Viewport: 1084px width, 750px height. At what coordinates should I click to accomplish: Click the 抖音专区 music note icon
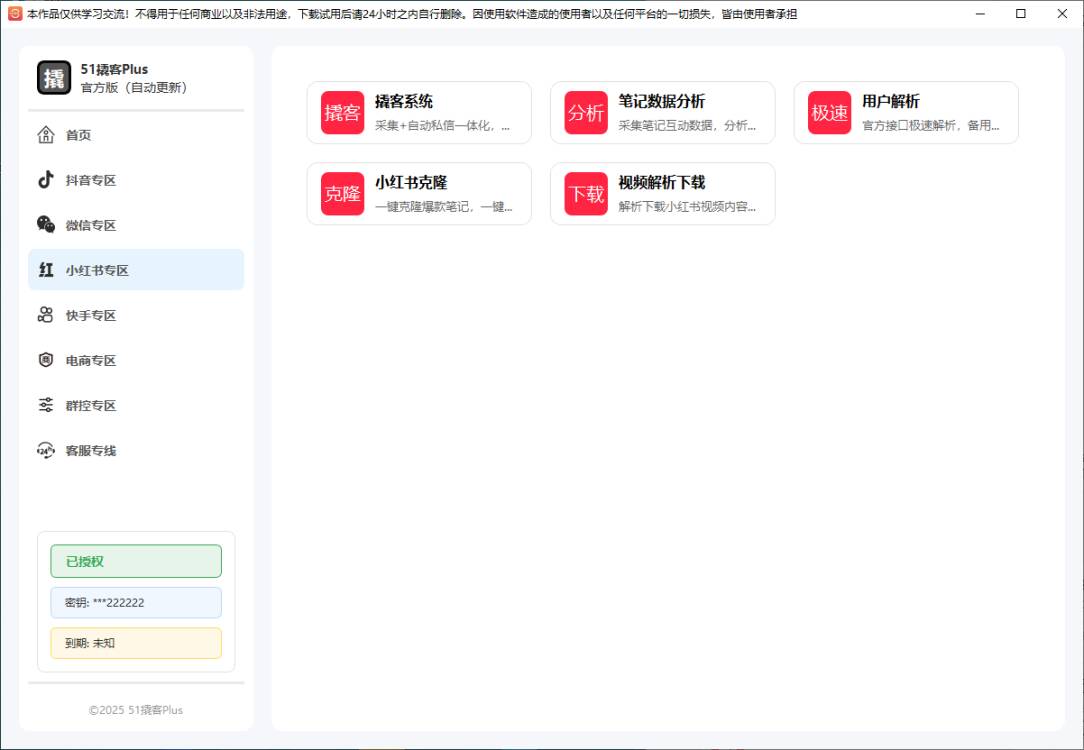(x=45, y=179)
